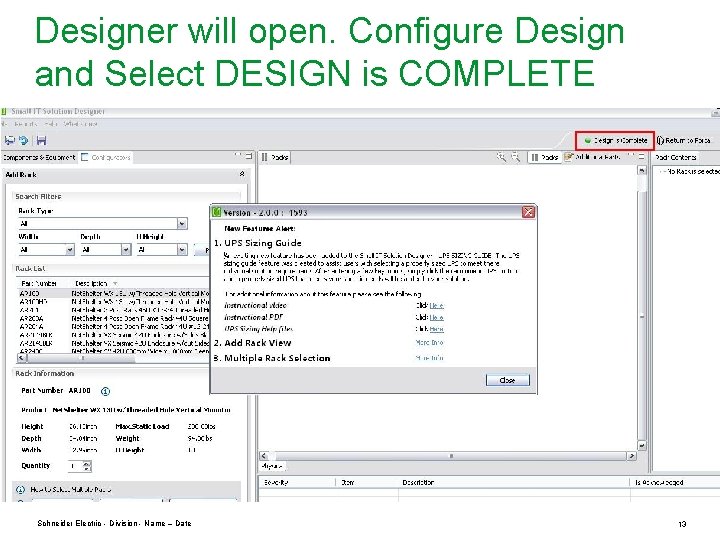Click the floppy disk save icon
The width and height of the screenshot is (720, 540).
click(41, 141)
